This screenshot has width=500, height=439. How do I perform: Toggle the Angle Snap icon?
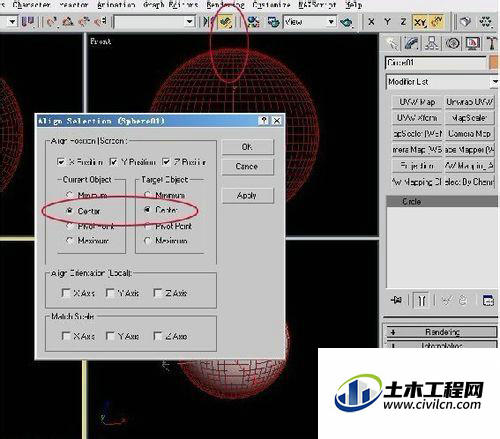[x=68, y=22]
